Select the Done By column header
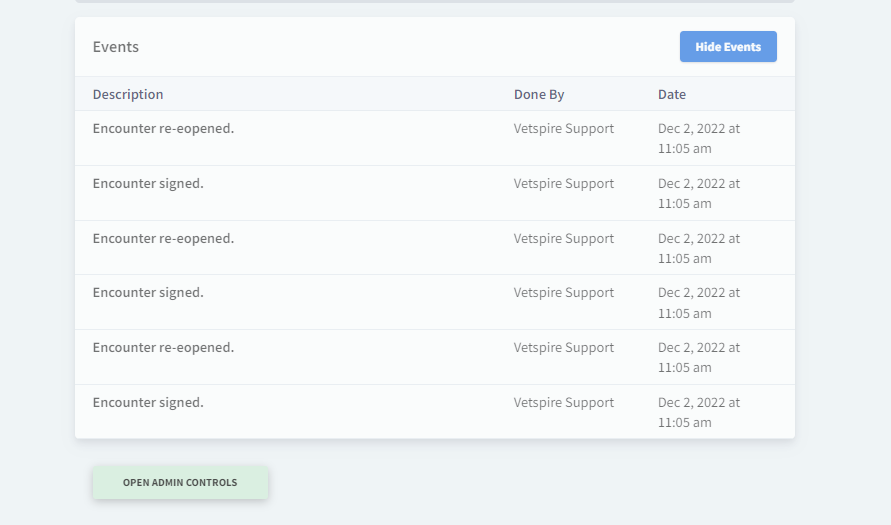 coord(539,95)
